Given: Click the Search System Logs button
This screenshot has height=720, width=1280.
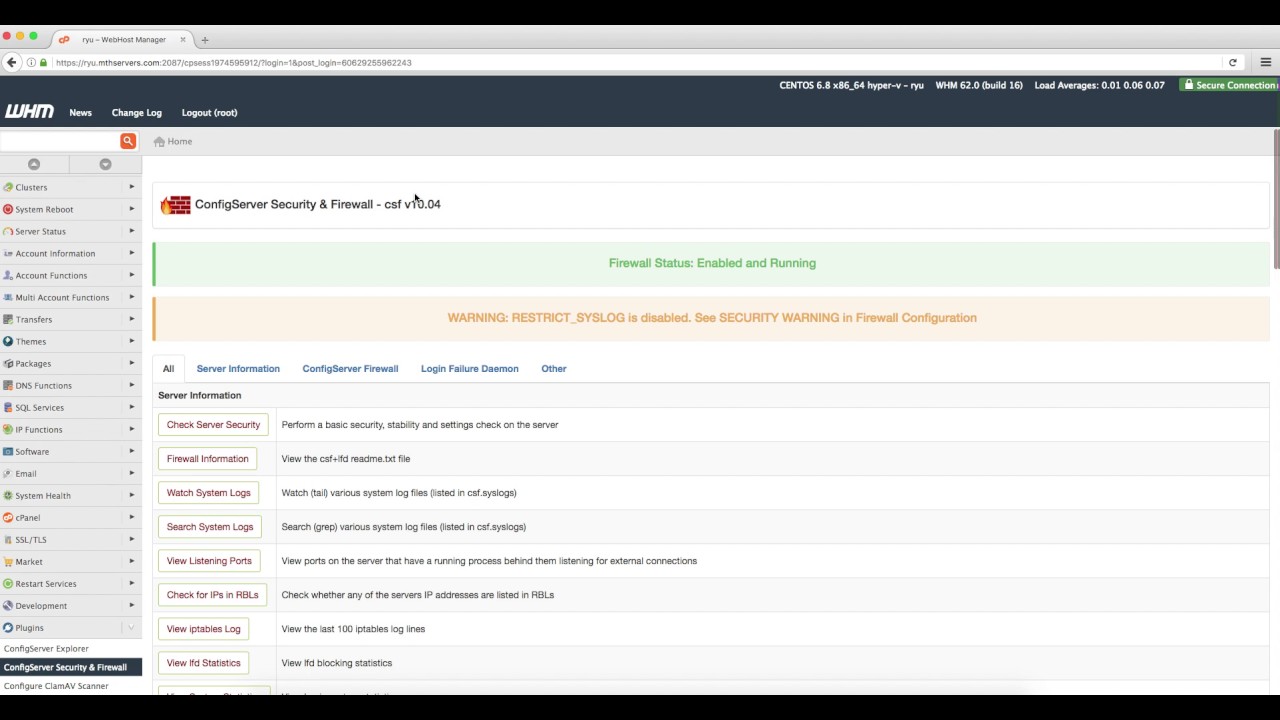Looking at the screenshot, I should 210,527.
